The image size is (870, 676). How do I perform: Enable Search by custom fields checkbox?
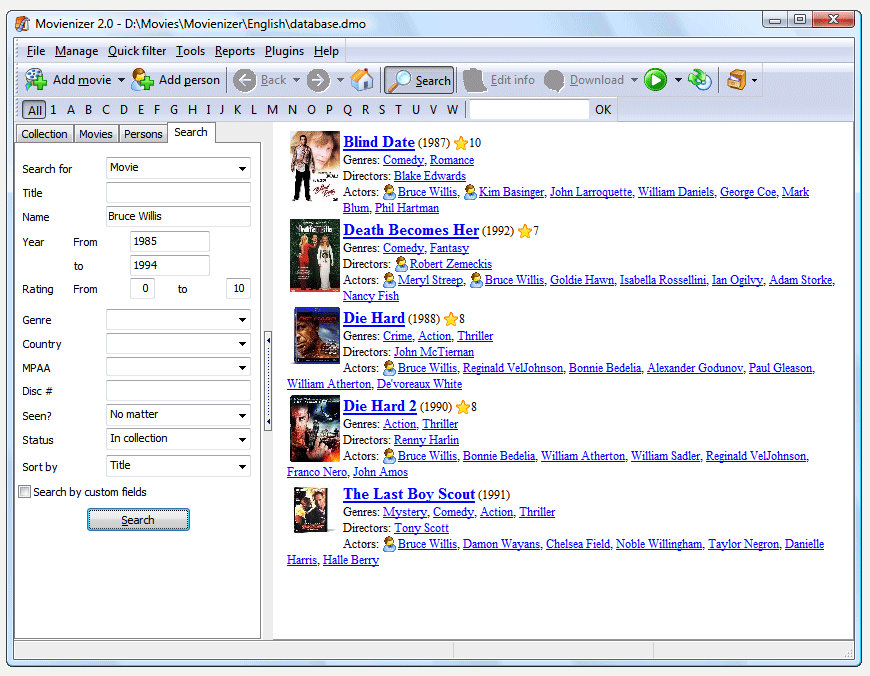click(25, 492)
